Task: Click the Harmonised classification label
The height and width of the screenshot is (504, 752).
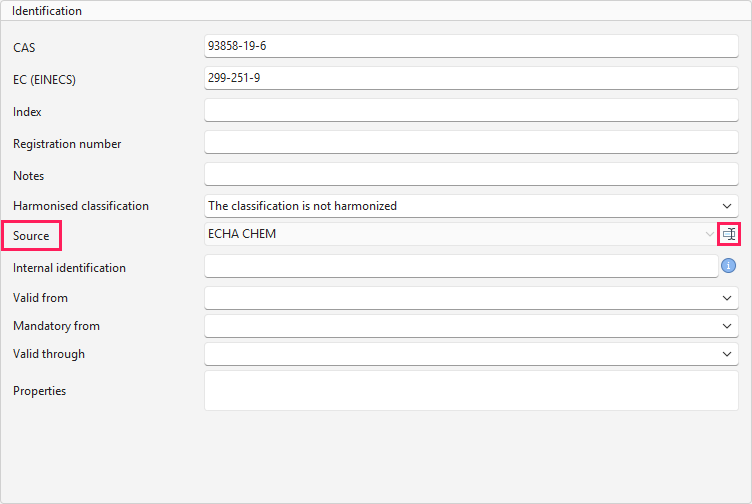Action: pos(81,206)
